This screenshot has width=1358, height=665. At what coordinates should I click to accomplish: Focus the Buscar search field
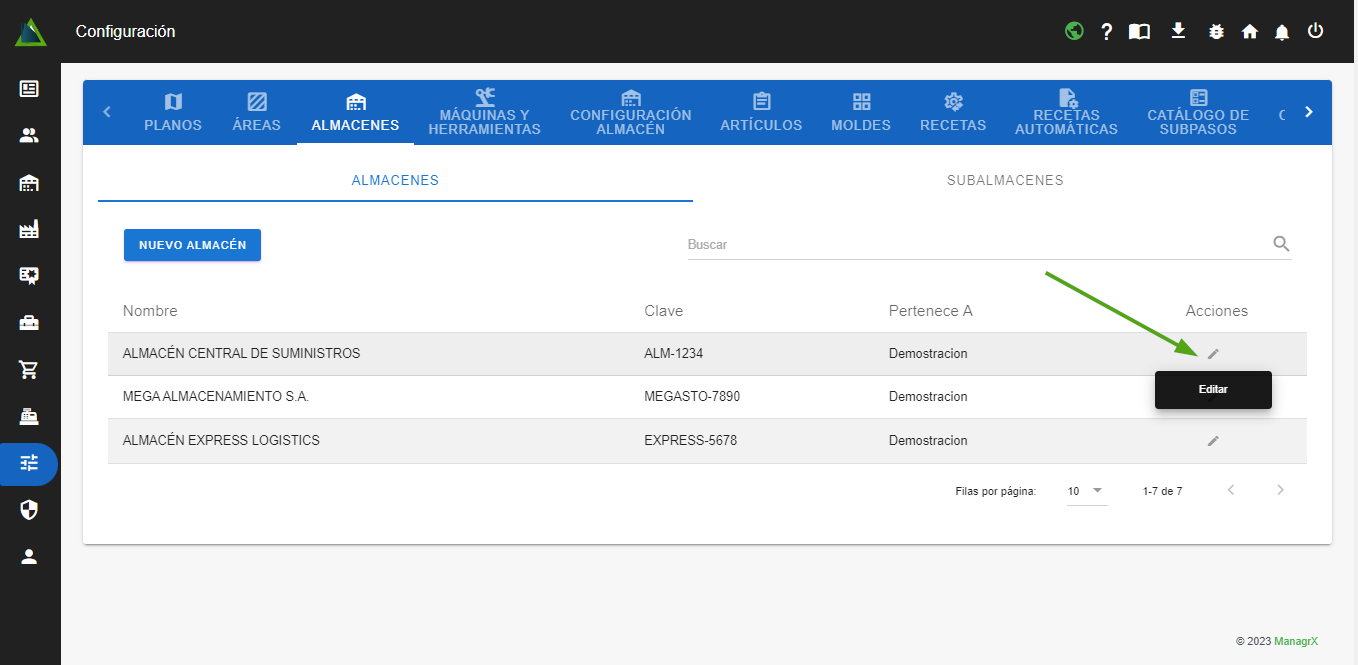point(975,244)
